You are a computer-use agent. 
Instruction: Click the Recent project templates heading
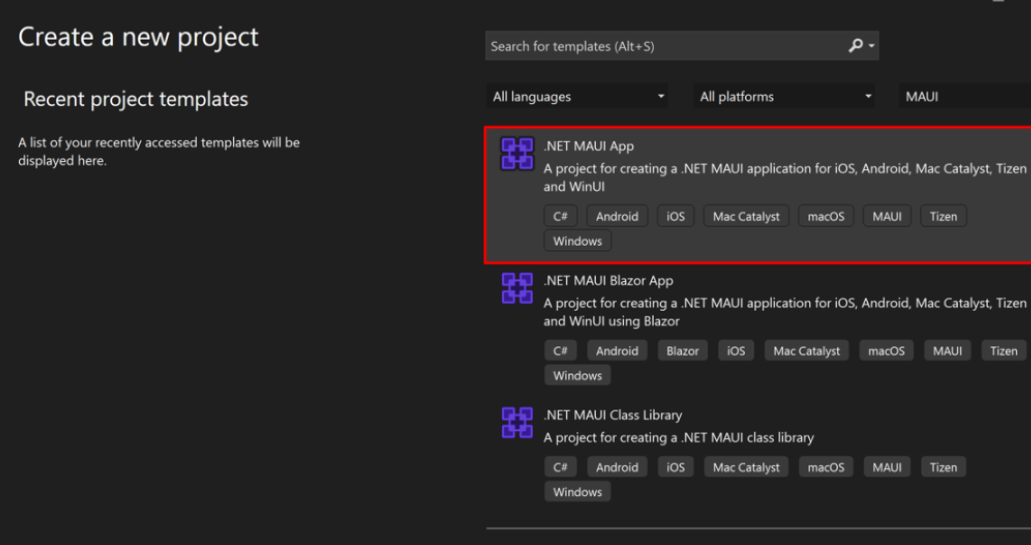click(136, 99)
